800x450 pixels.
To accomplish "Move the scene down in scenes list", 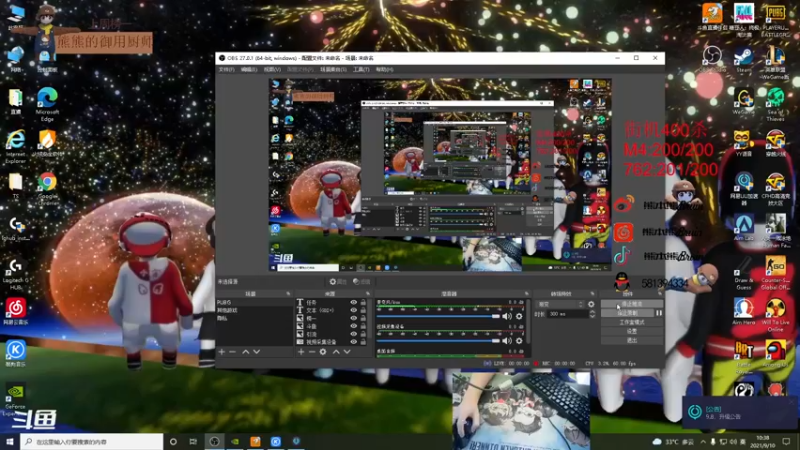I will (x=257, y=352).
